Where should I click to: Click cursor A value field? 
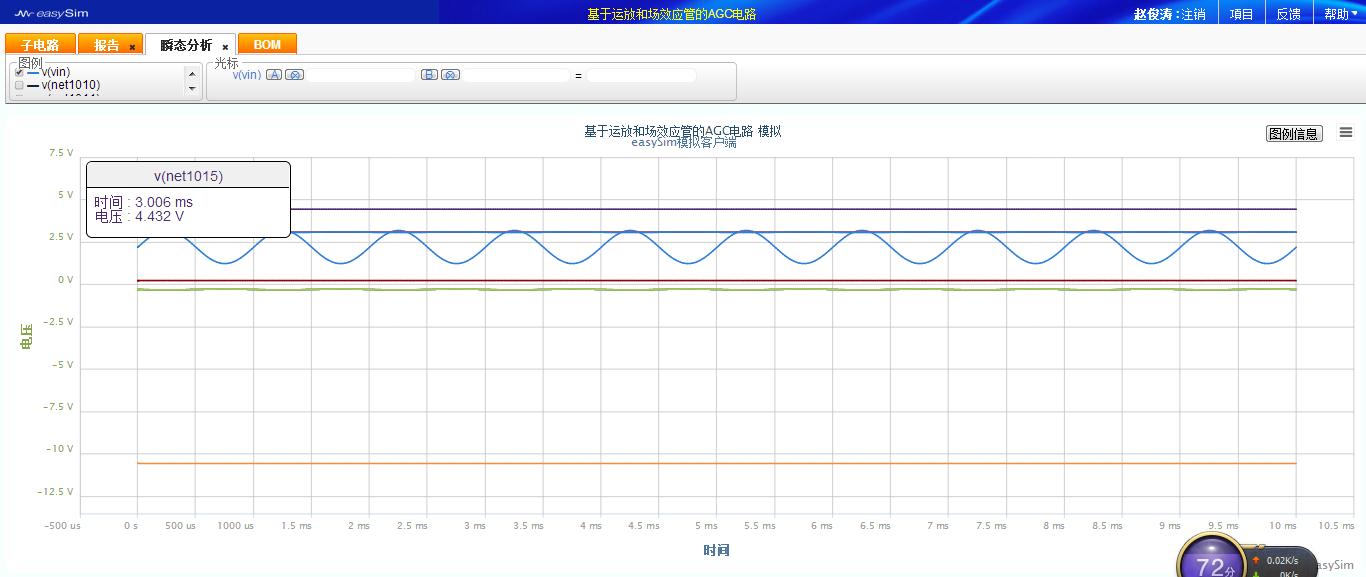click(x=360, y=76)
